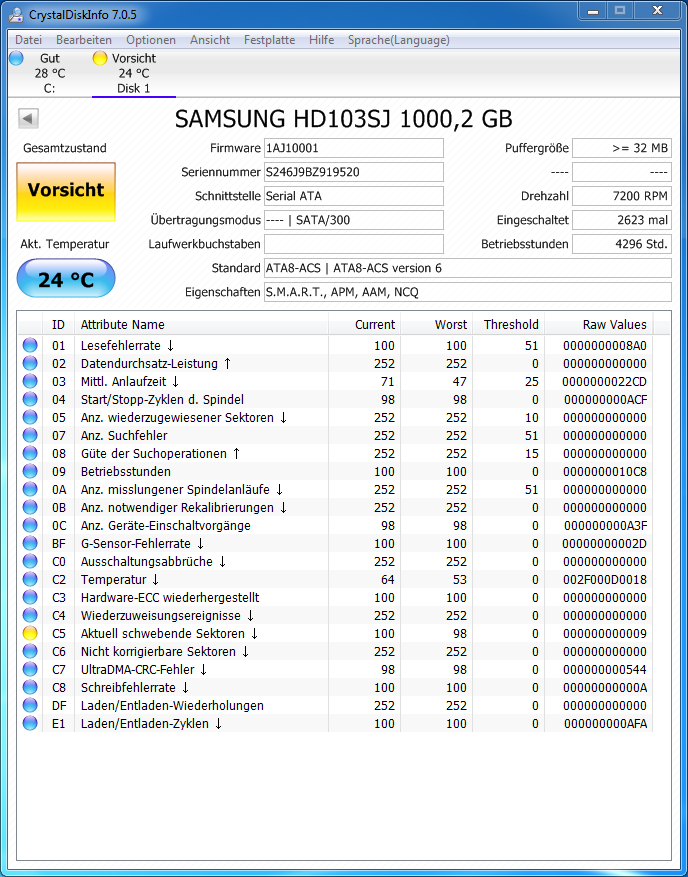Viewport: 688px width, 877px height.
Task: Click the ID column header
Action: (58, 324)
